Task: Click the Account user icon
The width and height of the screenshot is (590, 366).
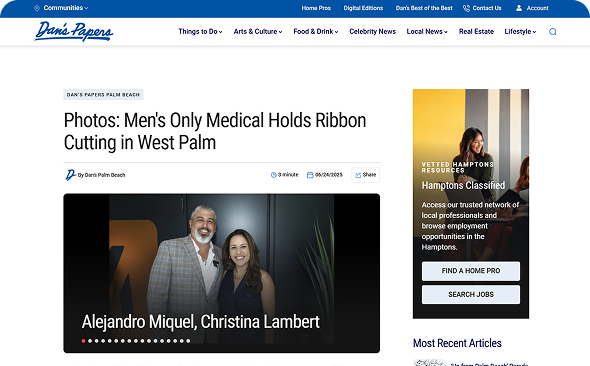Action: 519,8
